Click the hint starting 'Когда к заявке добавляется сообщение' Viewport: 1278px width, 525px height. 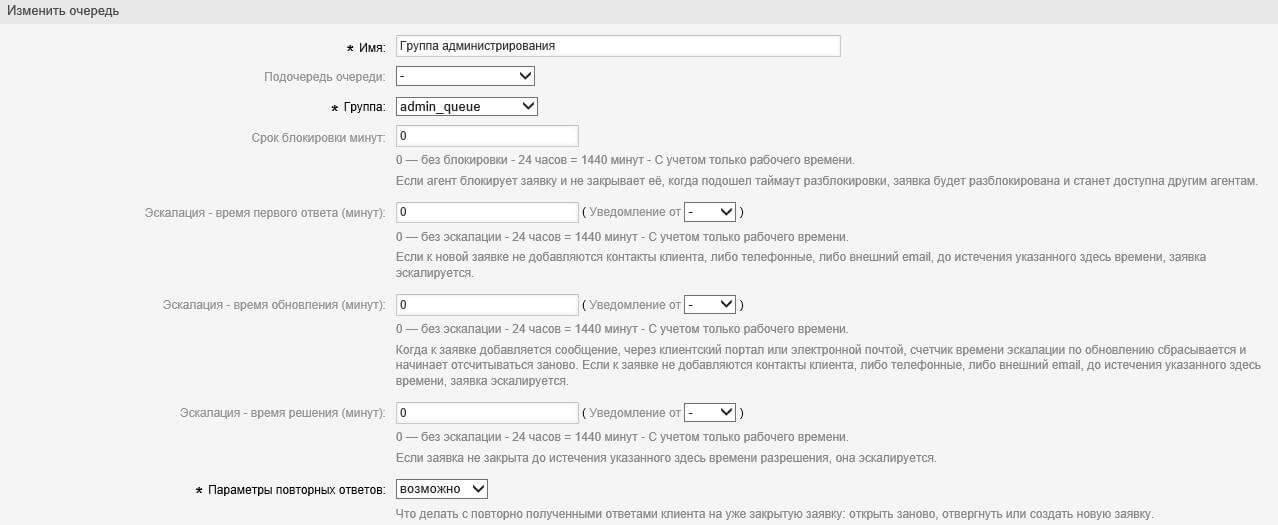(x=826, y=366)
